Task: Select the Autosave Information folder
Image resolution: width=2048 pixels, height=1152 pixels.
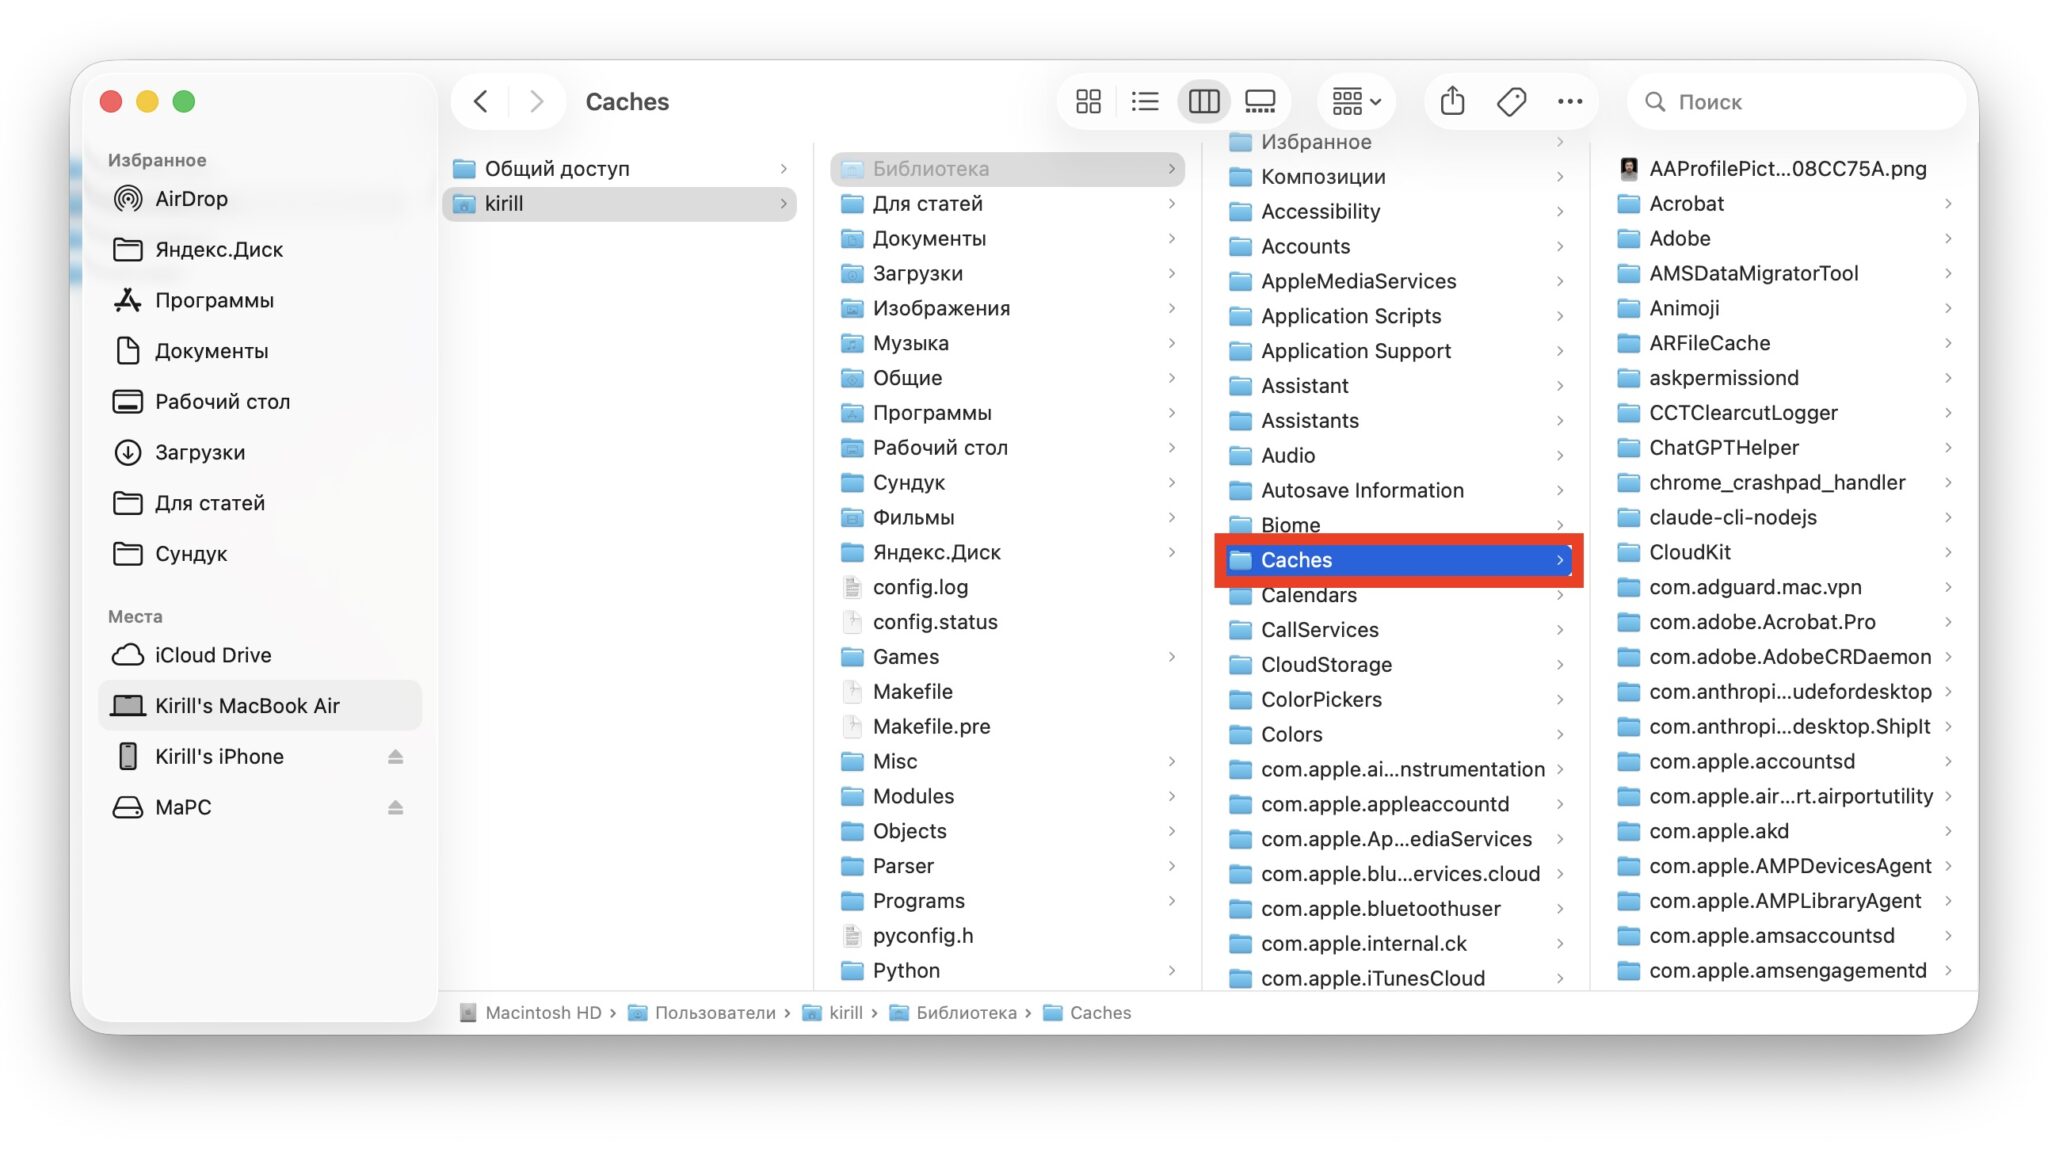Action: tap(1396, 490)
